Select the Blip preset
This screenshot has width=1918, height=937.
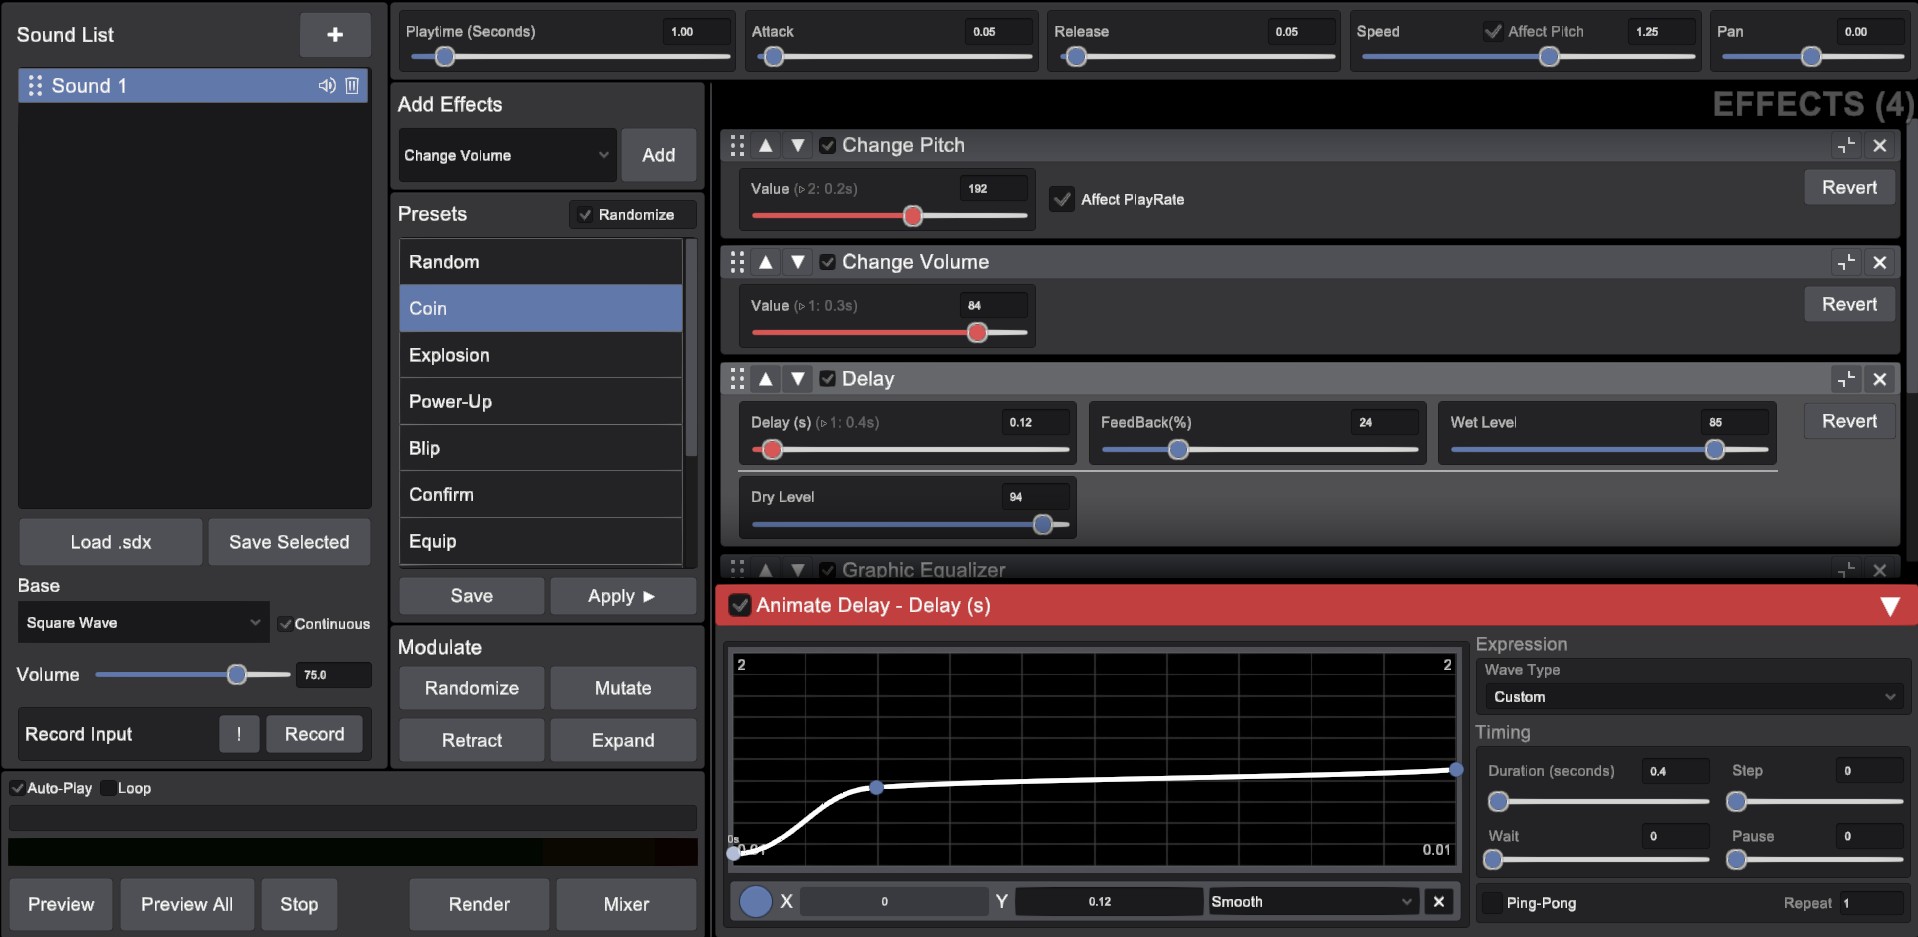[540, 448]
